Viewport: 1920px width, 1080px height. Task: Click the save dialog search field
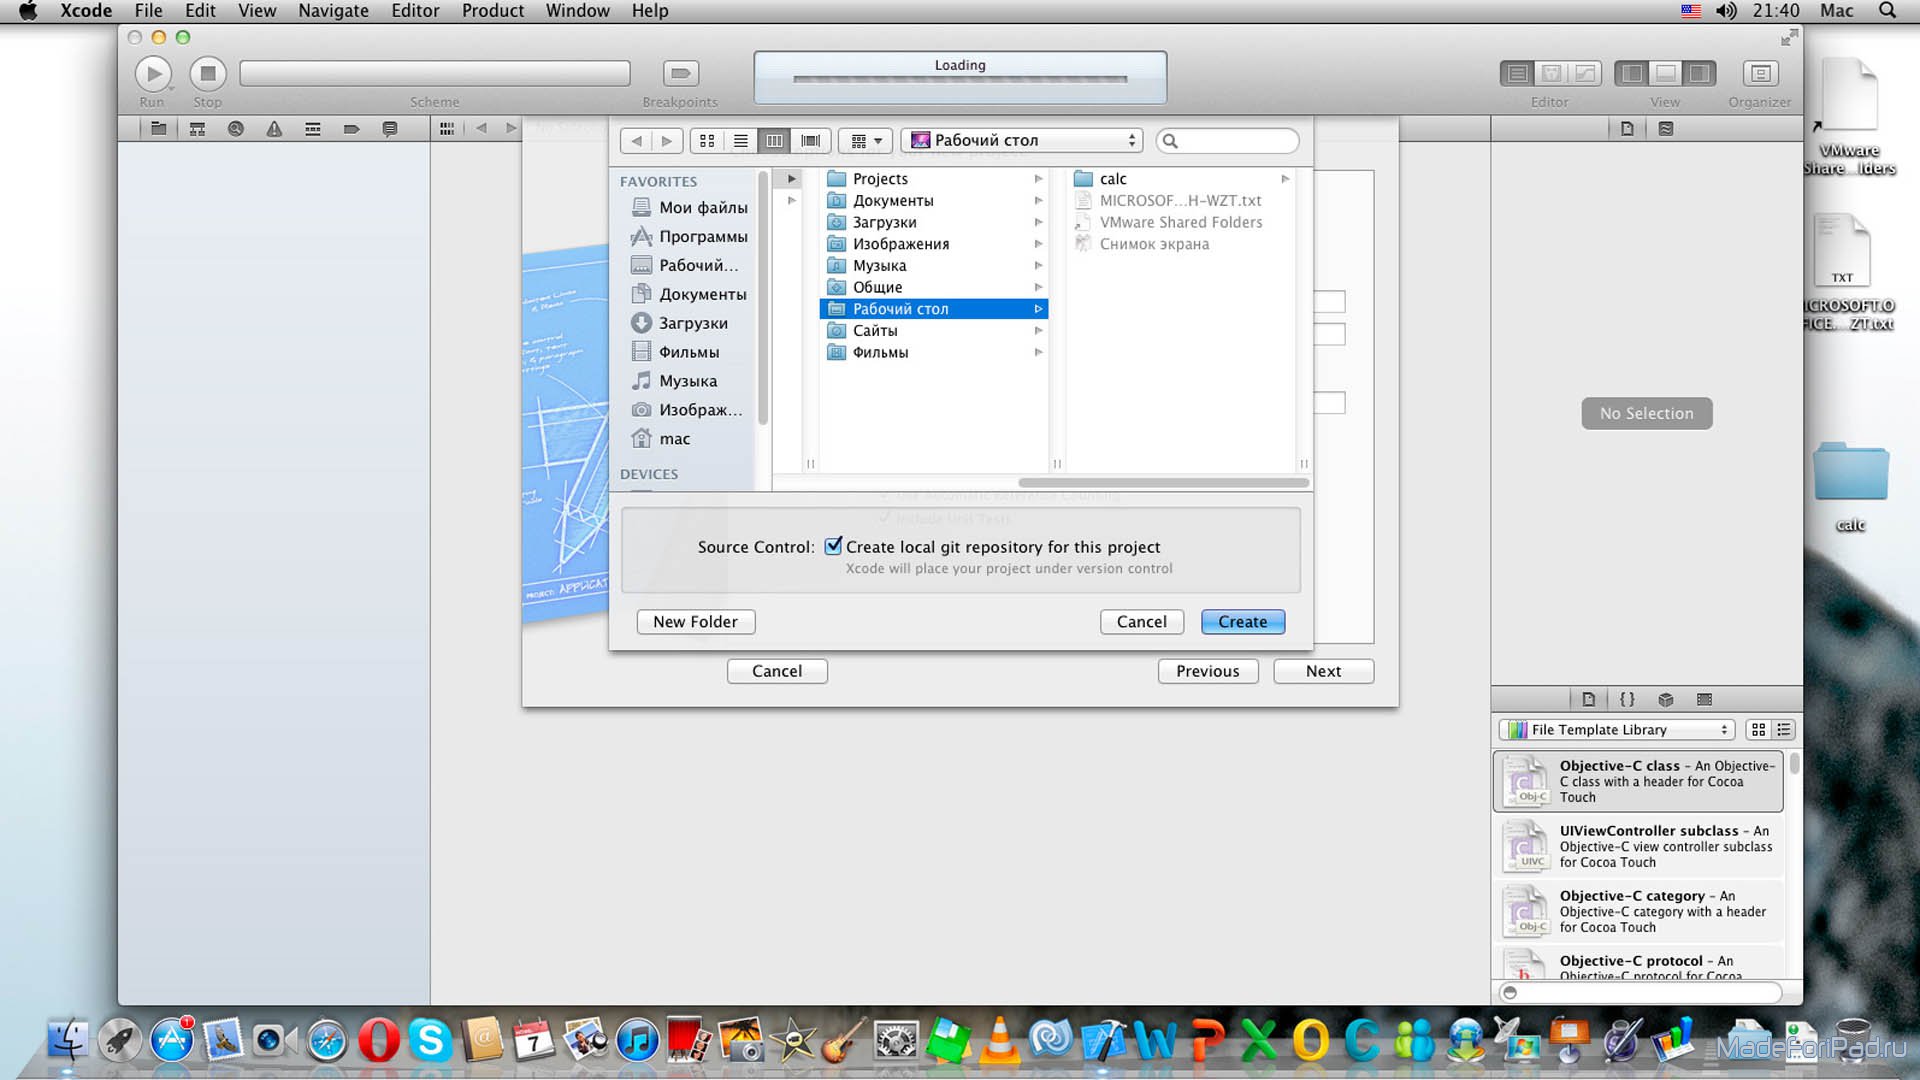point(1227,141)
